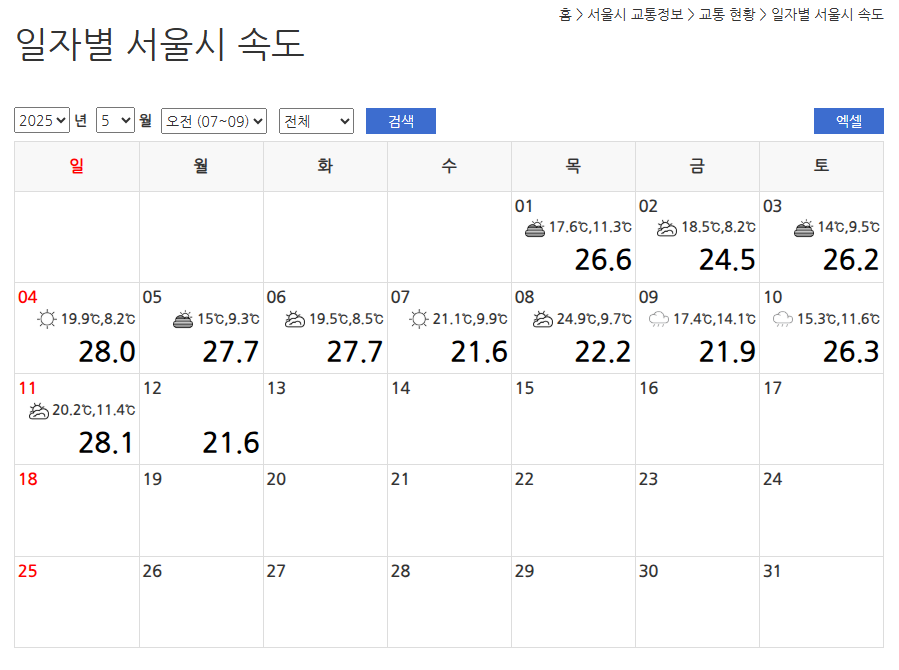Image resolution: width=899 pixels, height=670 pixels.
Task: Click speed value 26.2 on May 03
Action: pos(851,260)
